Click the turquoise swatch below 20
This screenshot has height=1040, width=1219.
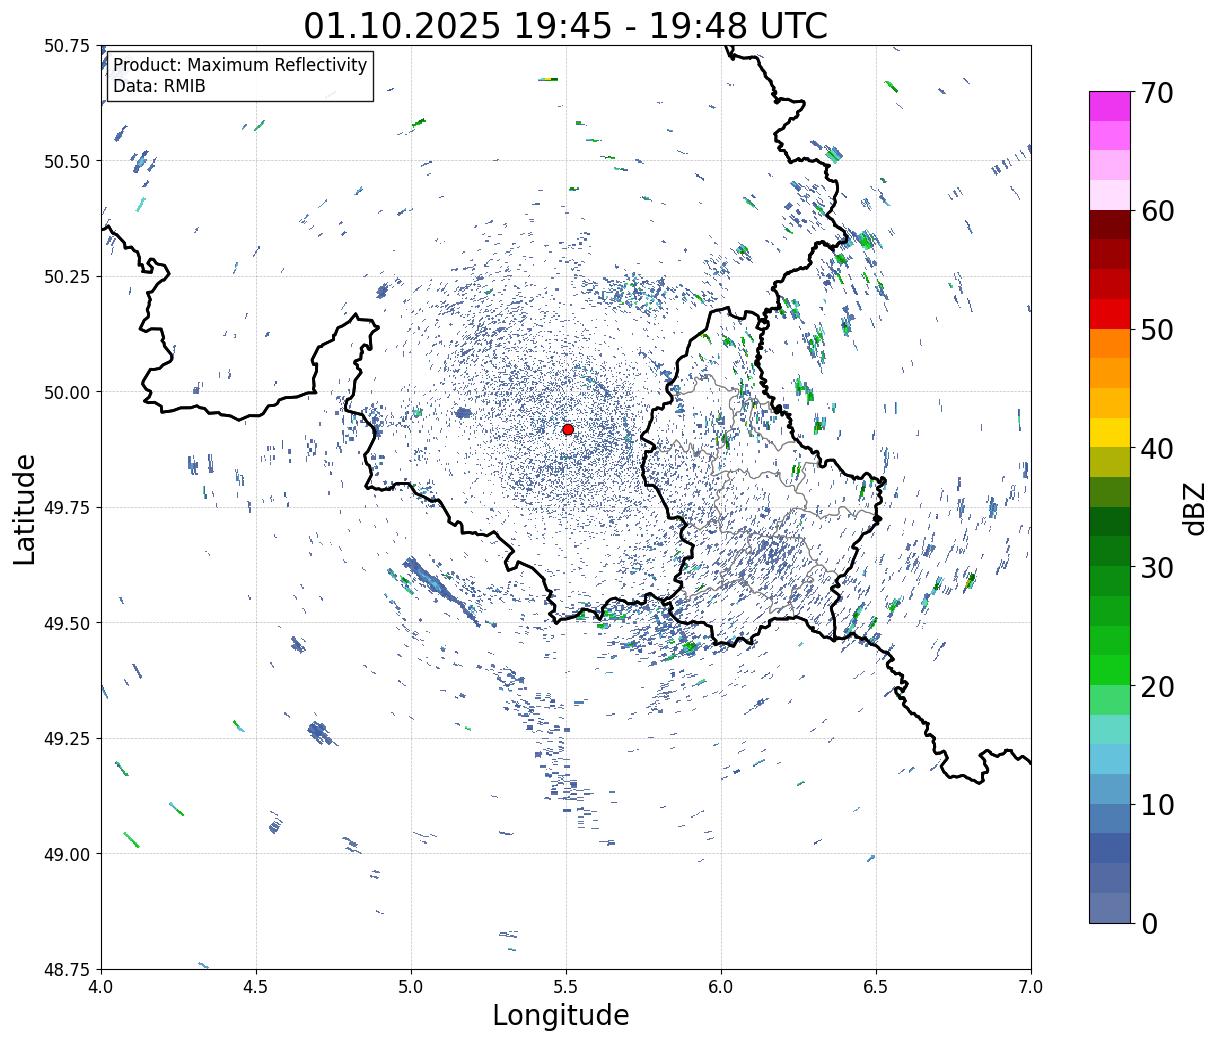[x=1110, y=729]
